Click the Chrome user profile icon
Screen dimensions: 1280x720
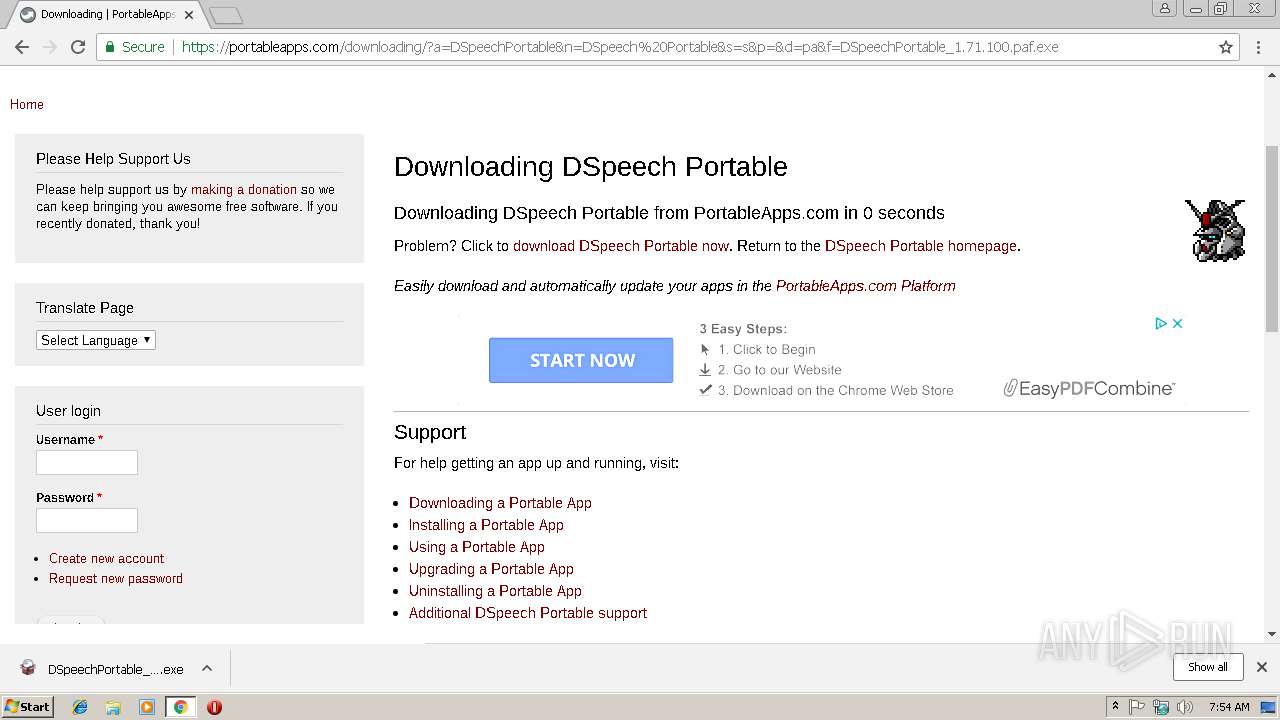click(x=1164, y=8)
